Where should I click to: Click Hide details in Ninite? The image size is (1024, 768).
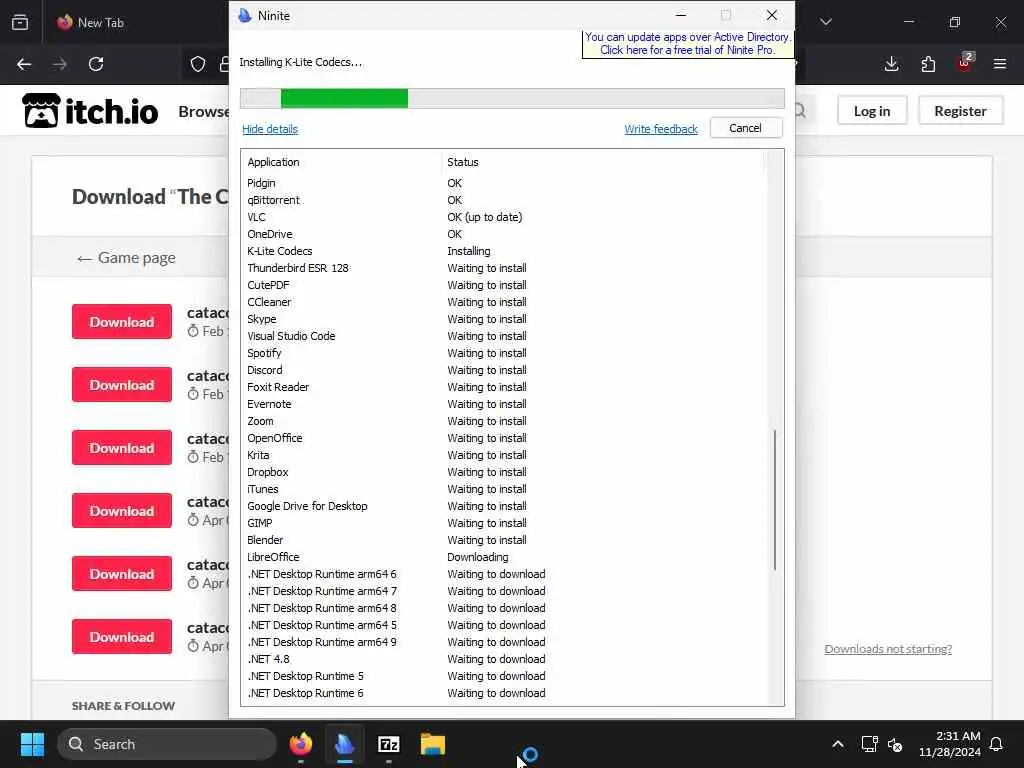tap(270, 129)
